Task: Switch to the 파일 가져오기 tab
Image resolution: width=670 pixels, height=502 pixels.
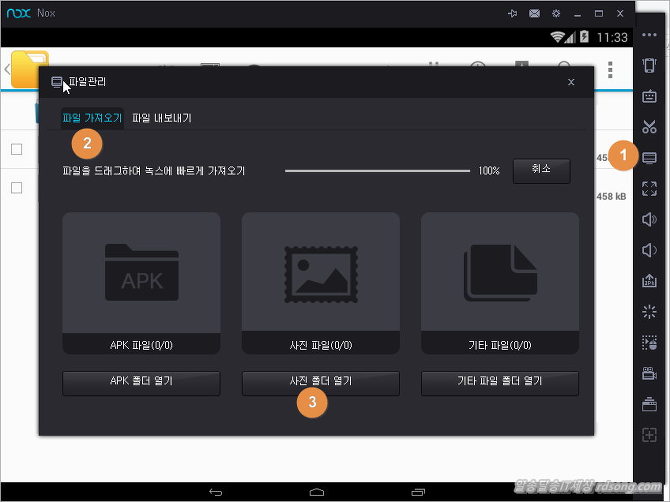Action: pyautogui.click(x=92, y=118)
